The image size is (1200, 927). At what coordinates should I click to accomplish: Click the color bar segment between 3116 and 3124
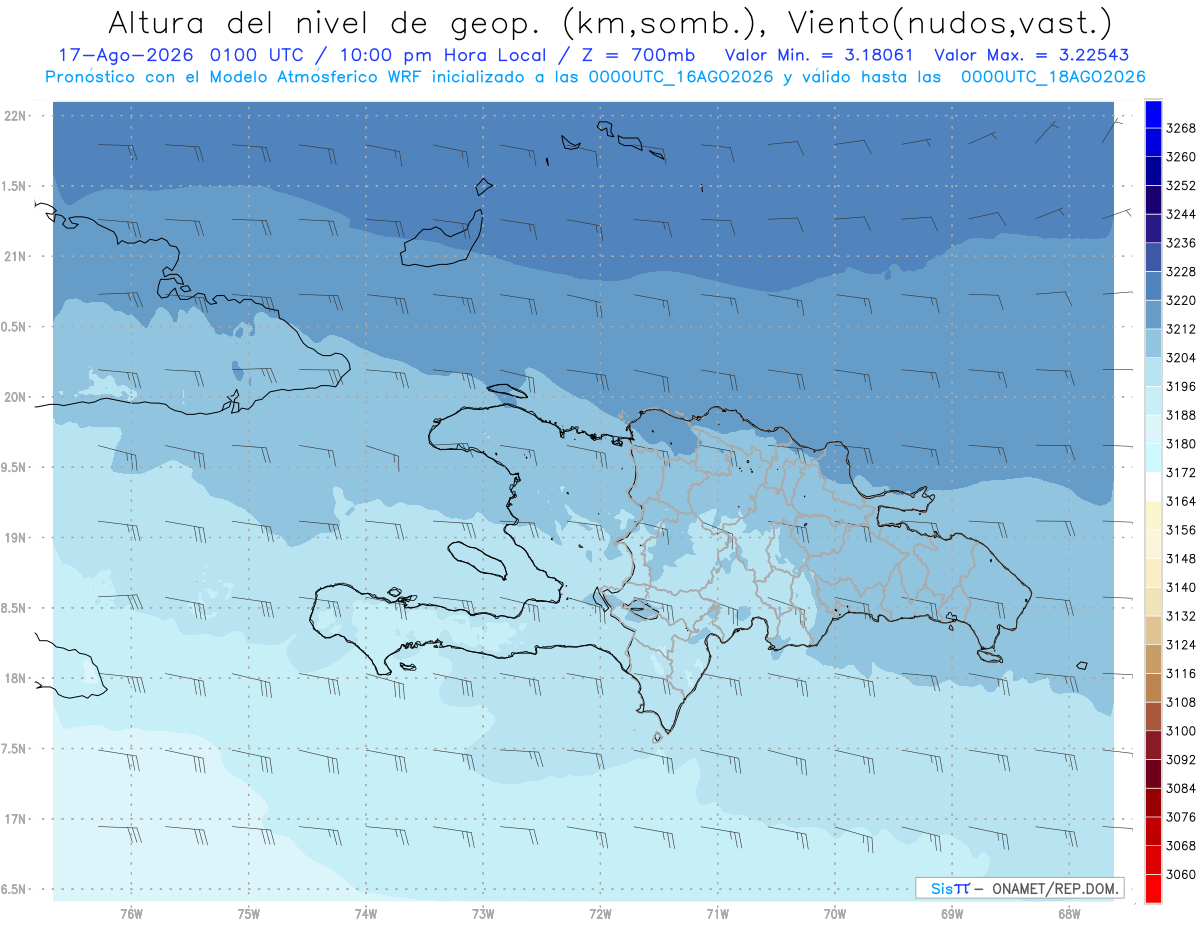pyautogui.click(x=1153, y=660)
